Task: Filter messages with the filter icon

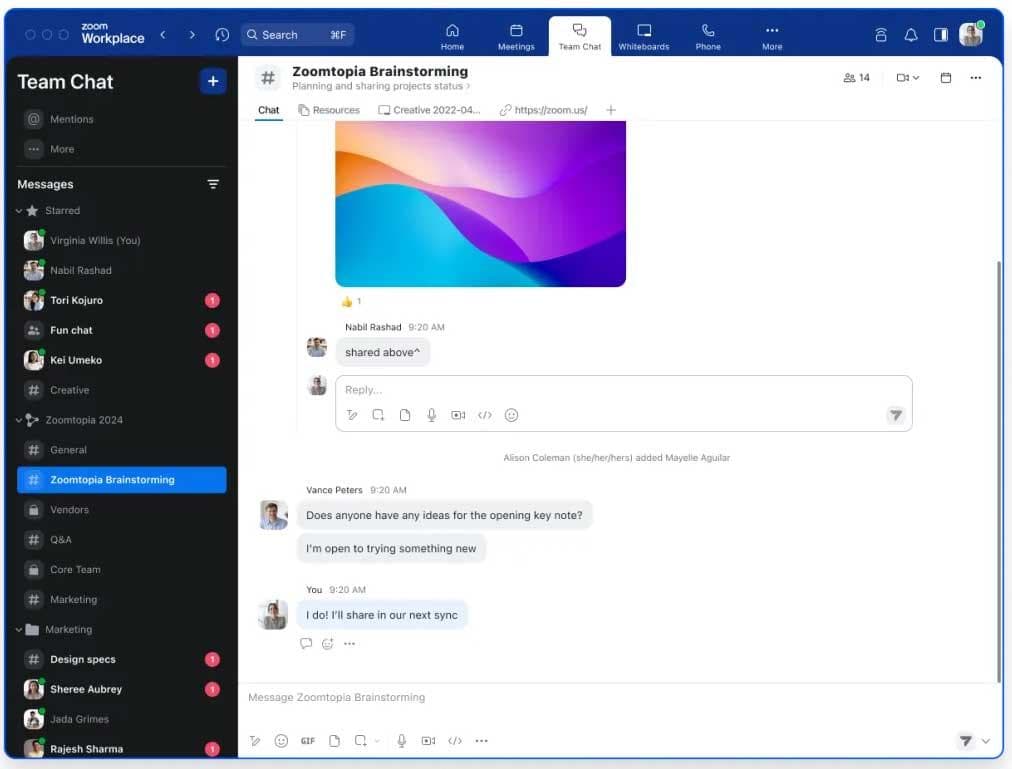Action: click(x=213, y=184)
